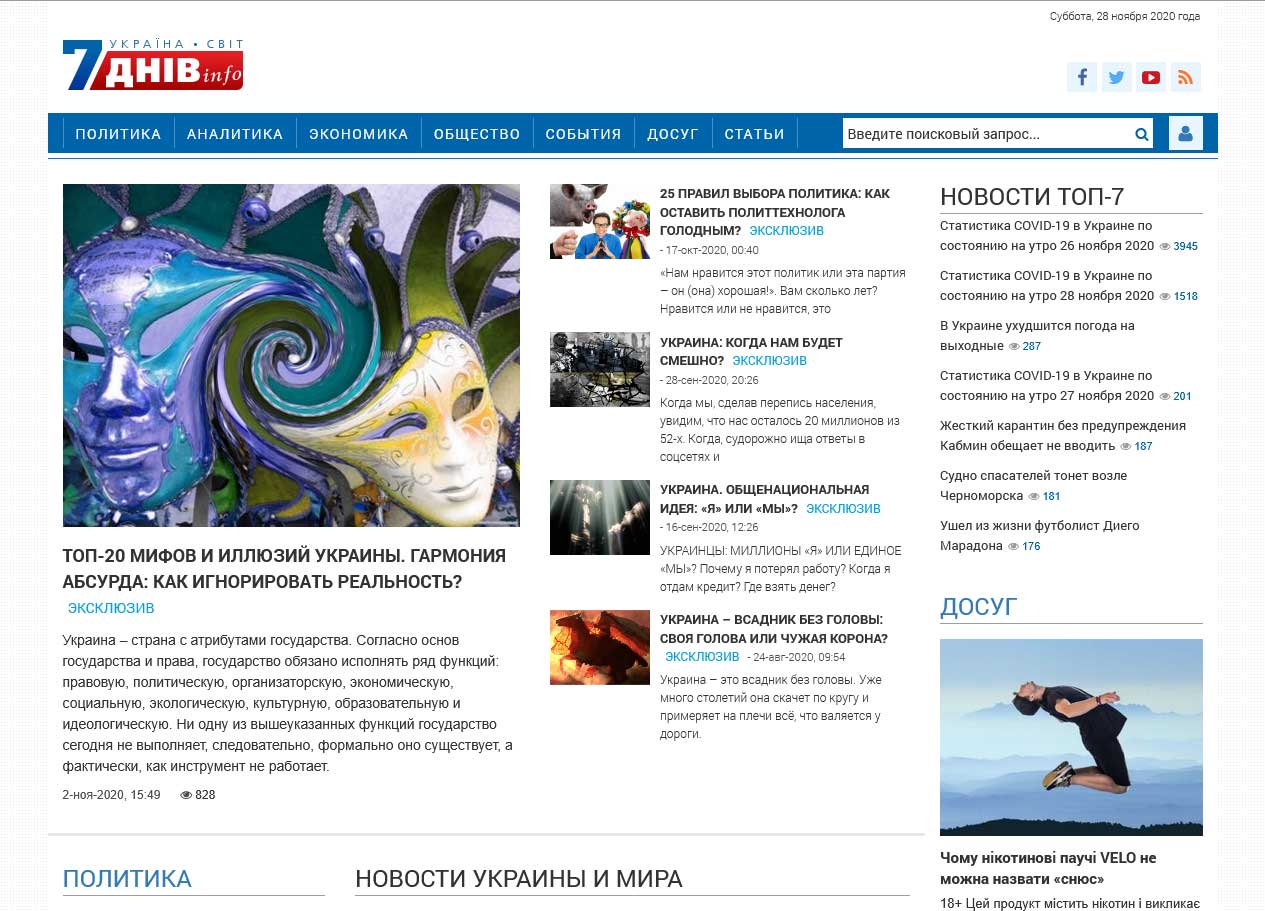
Task: Open the СТАТЬИ section
Action: pyautogui.click(x=755, y=132)
